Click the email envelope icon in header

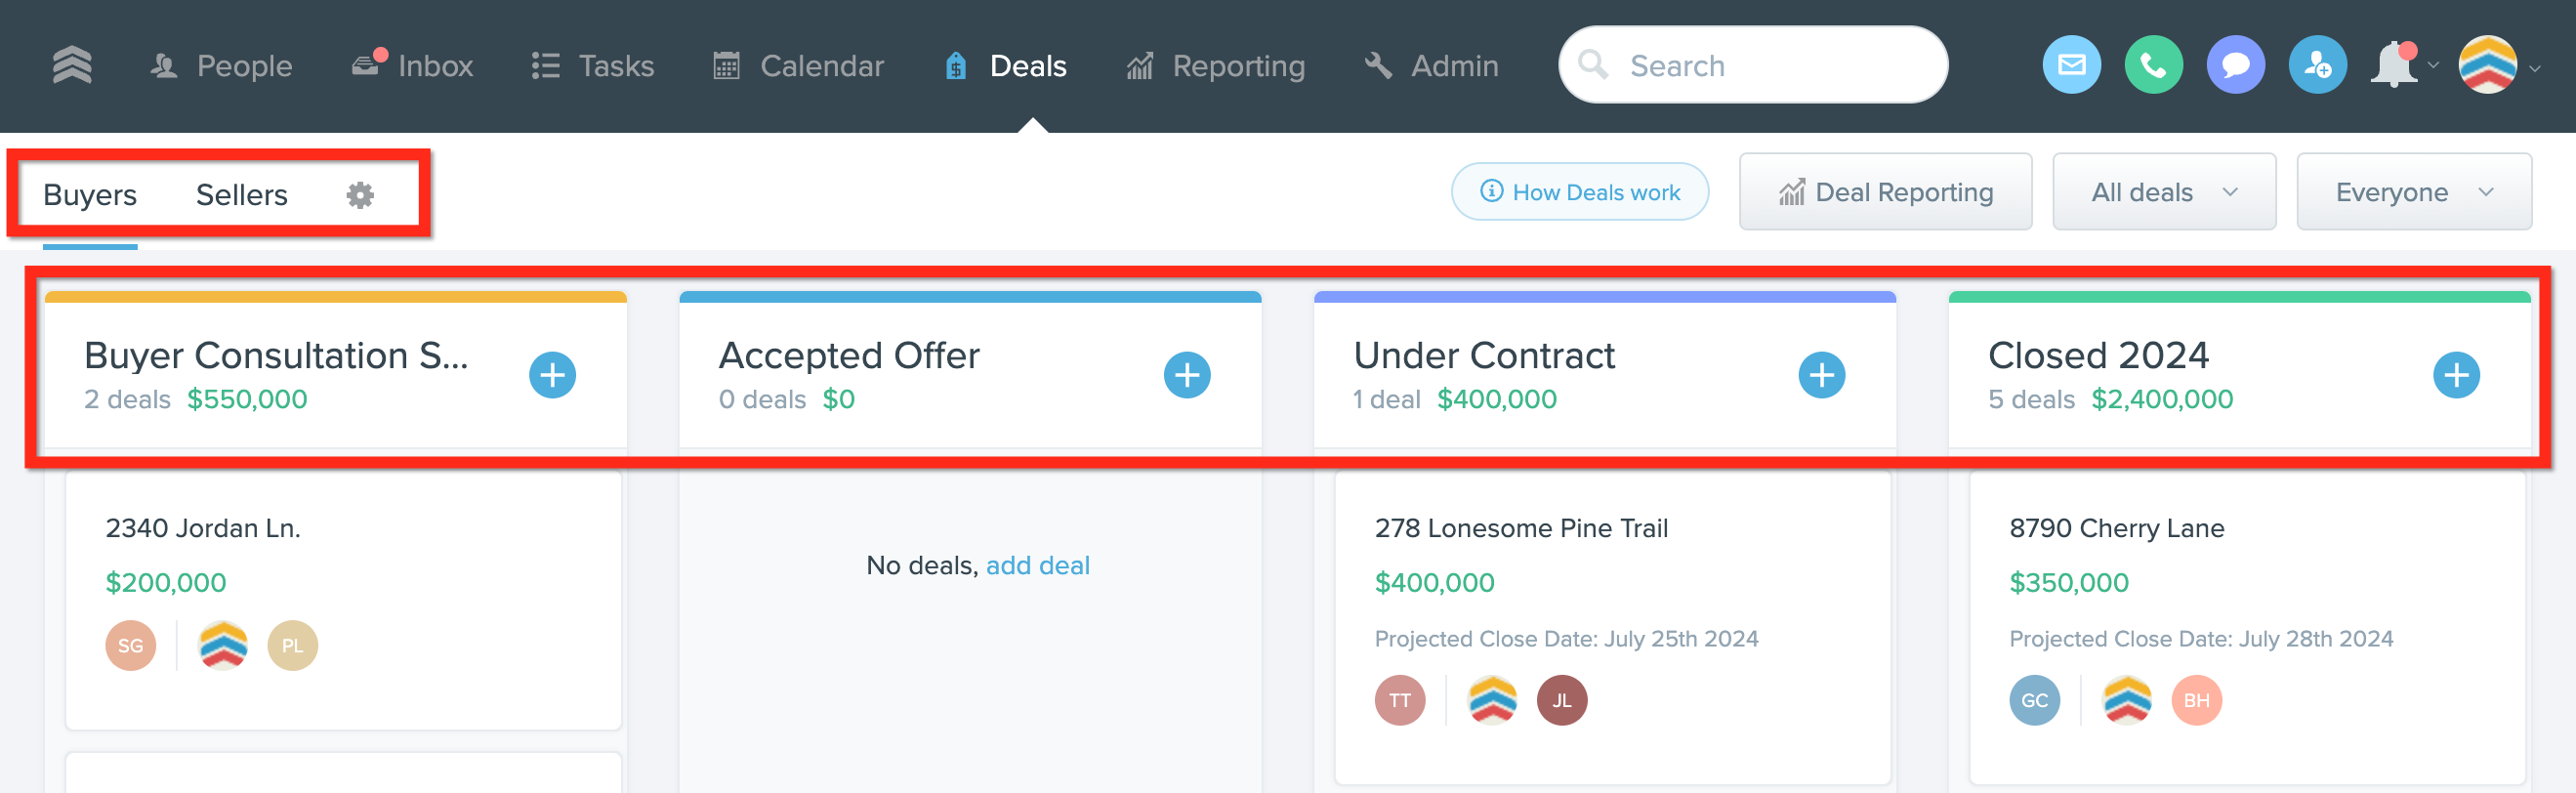coord(2071,65)
